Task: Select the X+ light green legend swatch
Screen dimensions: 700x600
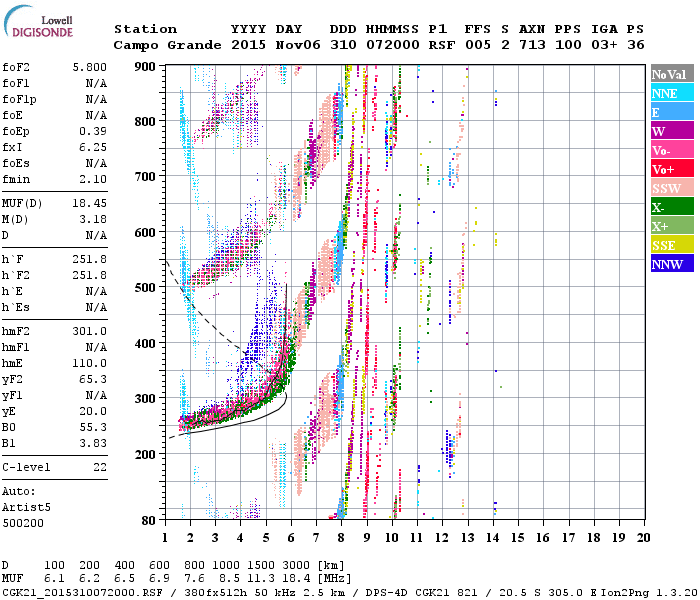Action: [672, 226]
